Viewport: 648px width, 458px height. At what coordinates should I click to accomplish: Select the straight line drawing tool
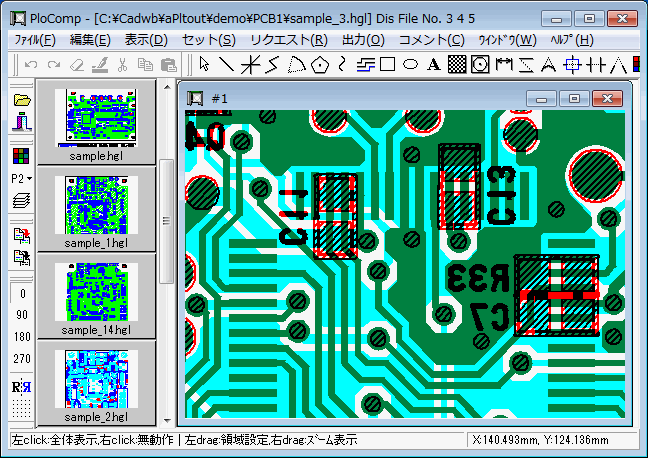point(226,64)
